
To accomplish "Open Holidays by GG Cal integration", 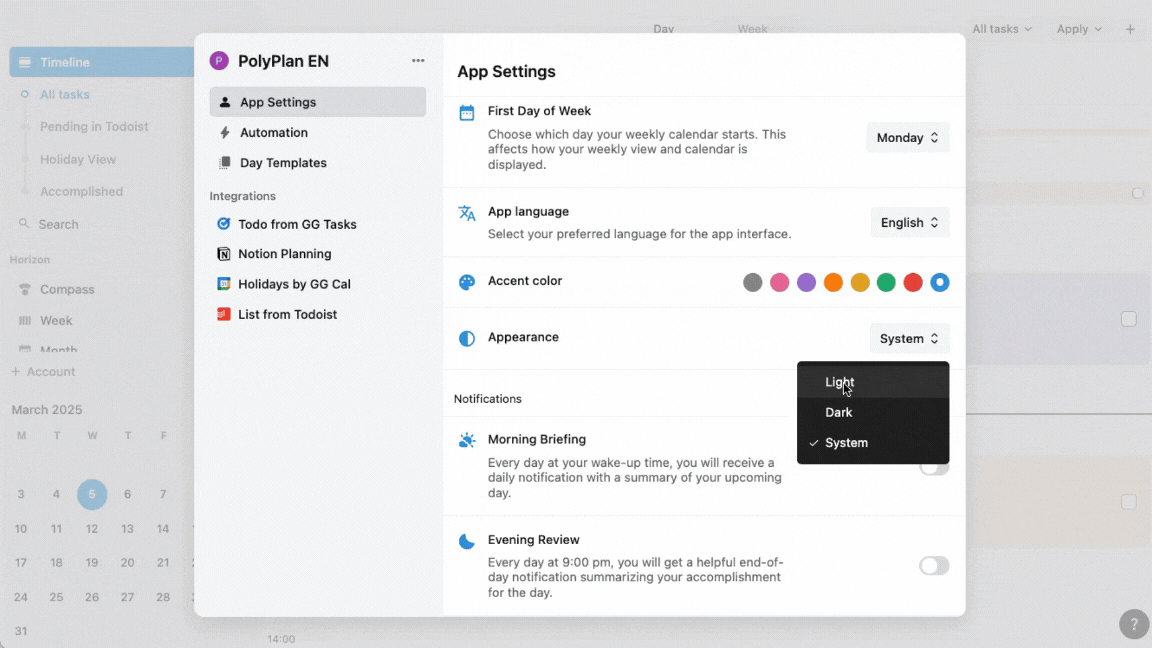I will (294, 284).
